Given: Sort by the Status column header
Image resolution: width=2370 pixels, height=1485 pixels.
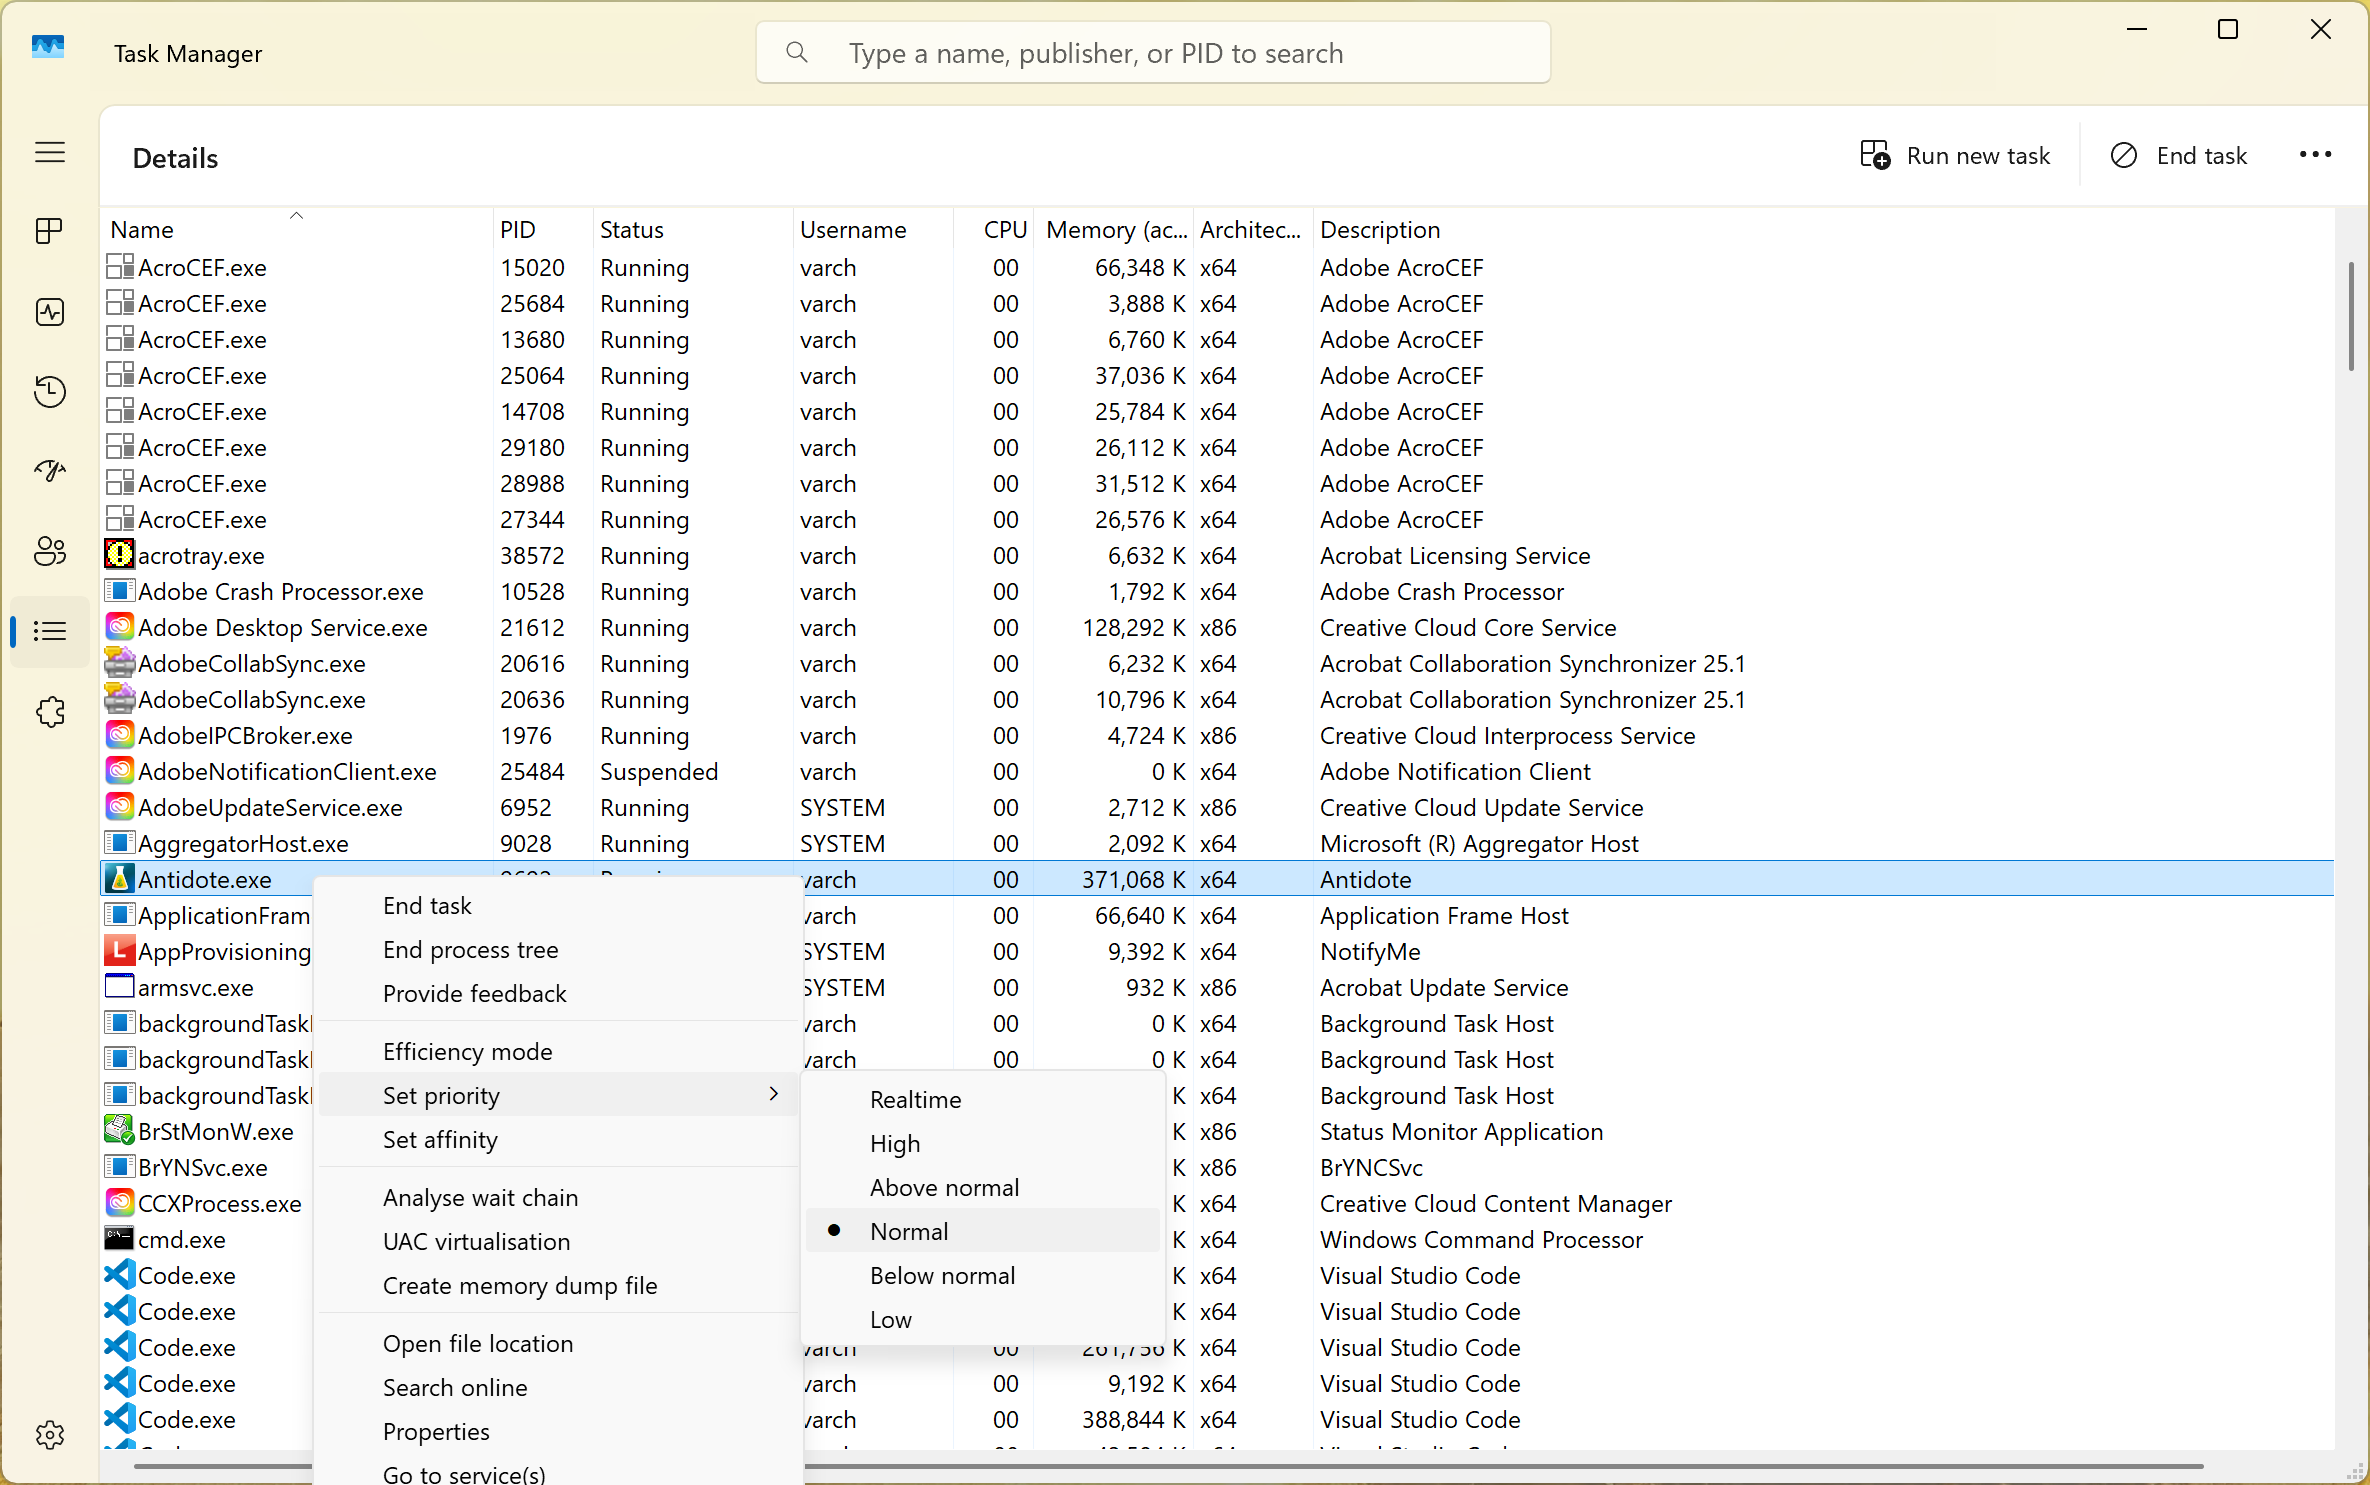Looking at the screenshot, I should (693, 229).
